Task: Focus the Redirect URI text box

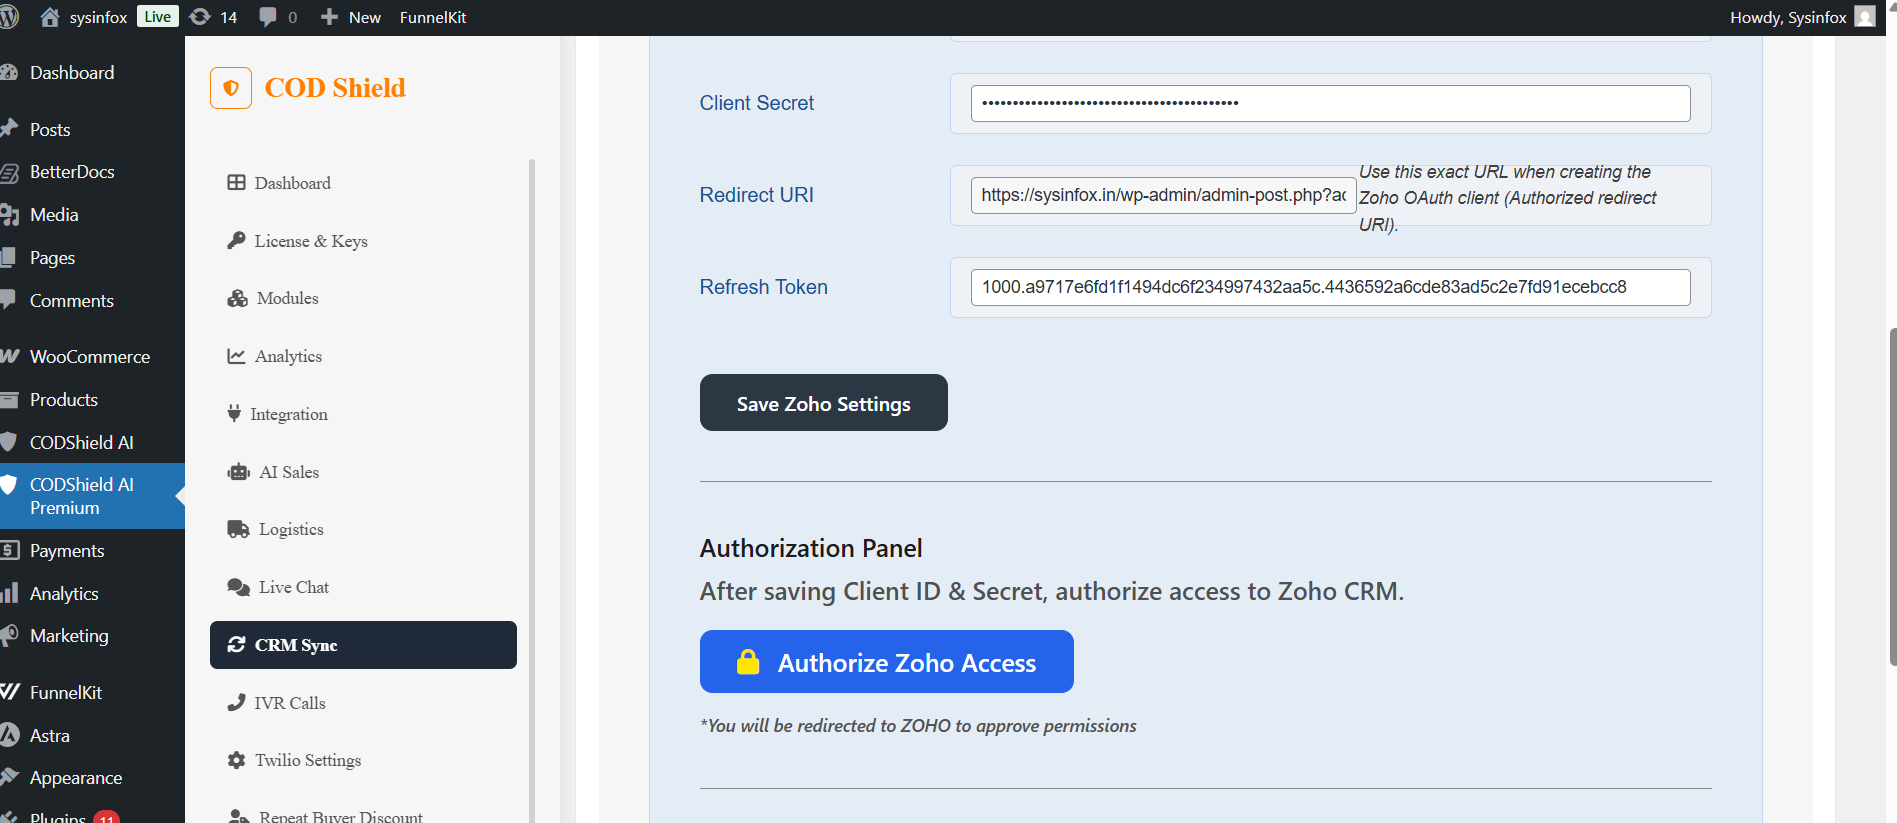Action: click(1162, 195)
